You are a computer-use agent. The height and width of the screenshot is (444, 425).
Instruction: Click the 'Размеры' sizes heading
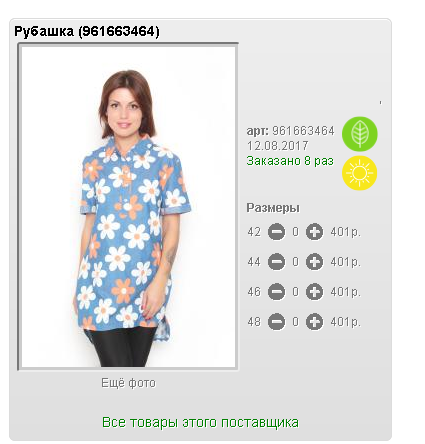click(273, 208)
